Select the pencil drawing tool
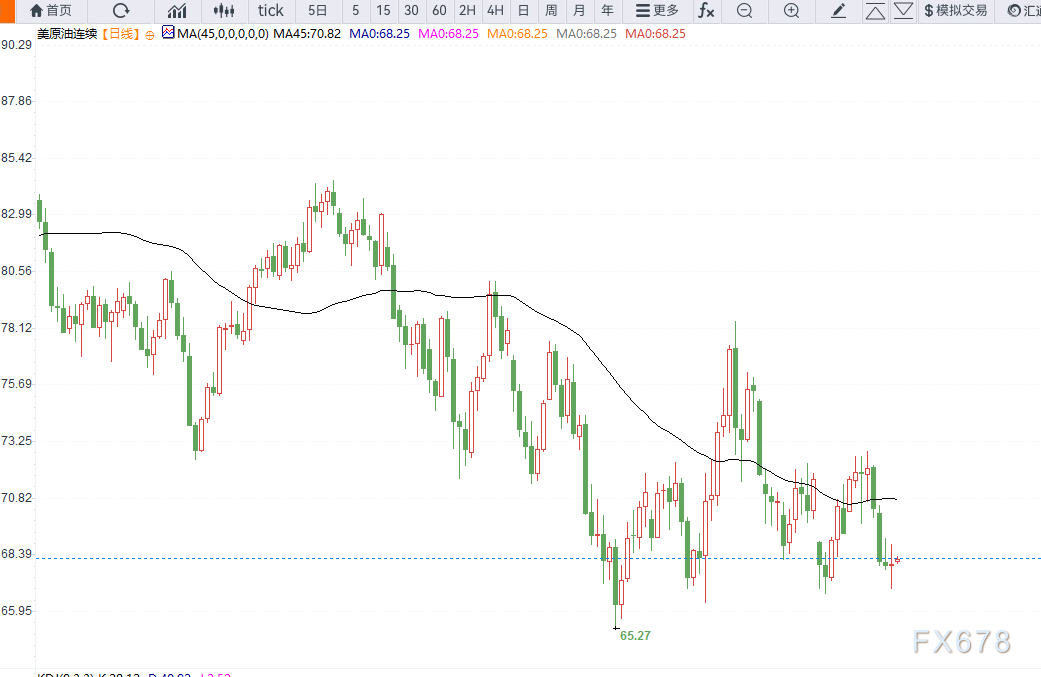The width and height of the screenshot is (1041, 677). pyautogui.click(x=839, y=11)
